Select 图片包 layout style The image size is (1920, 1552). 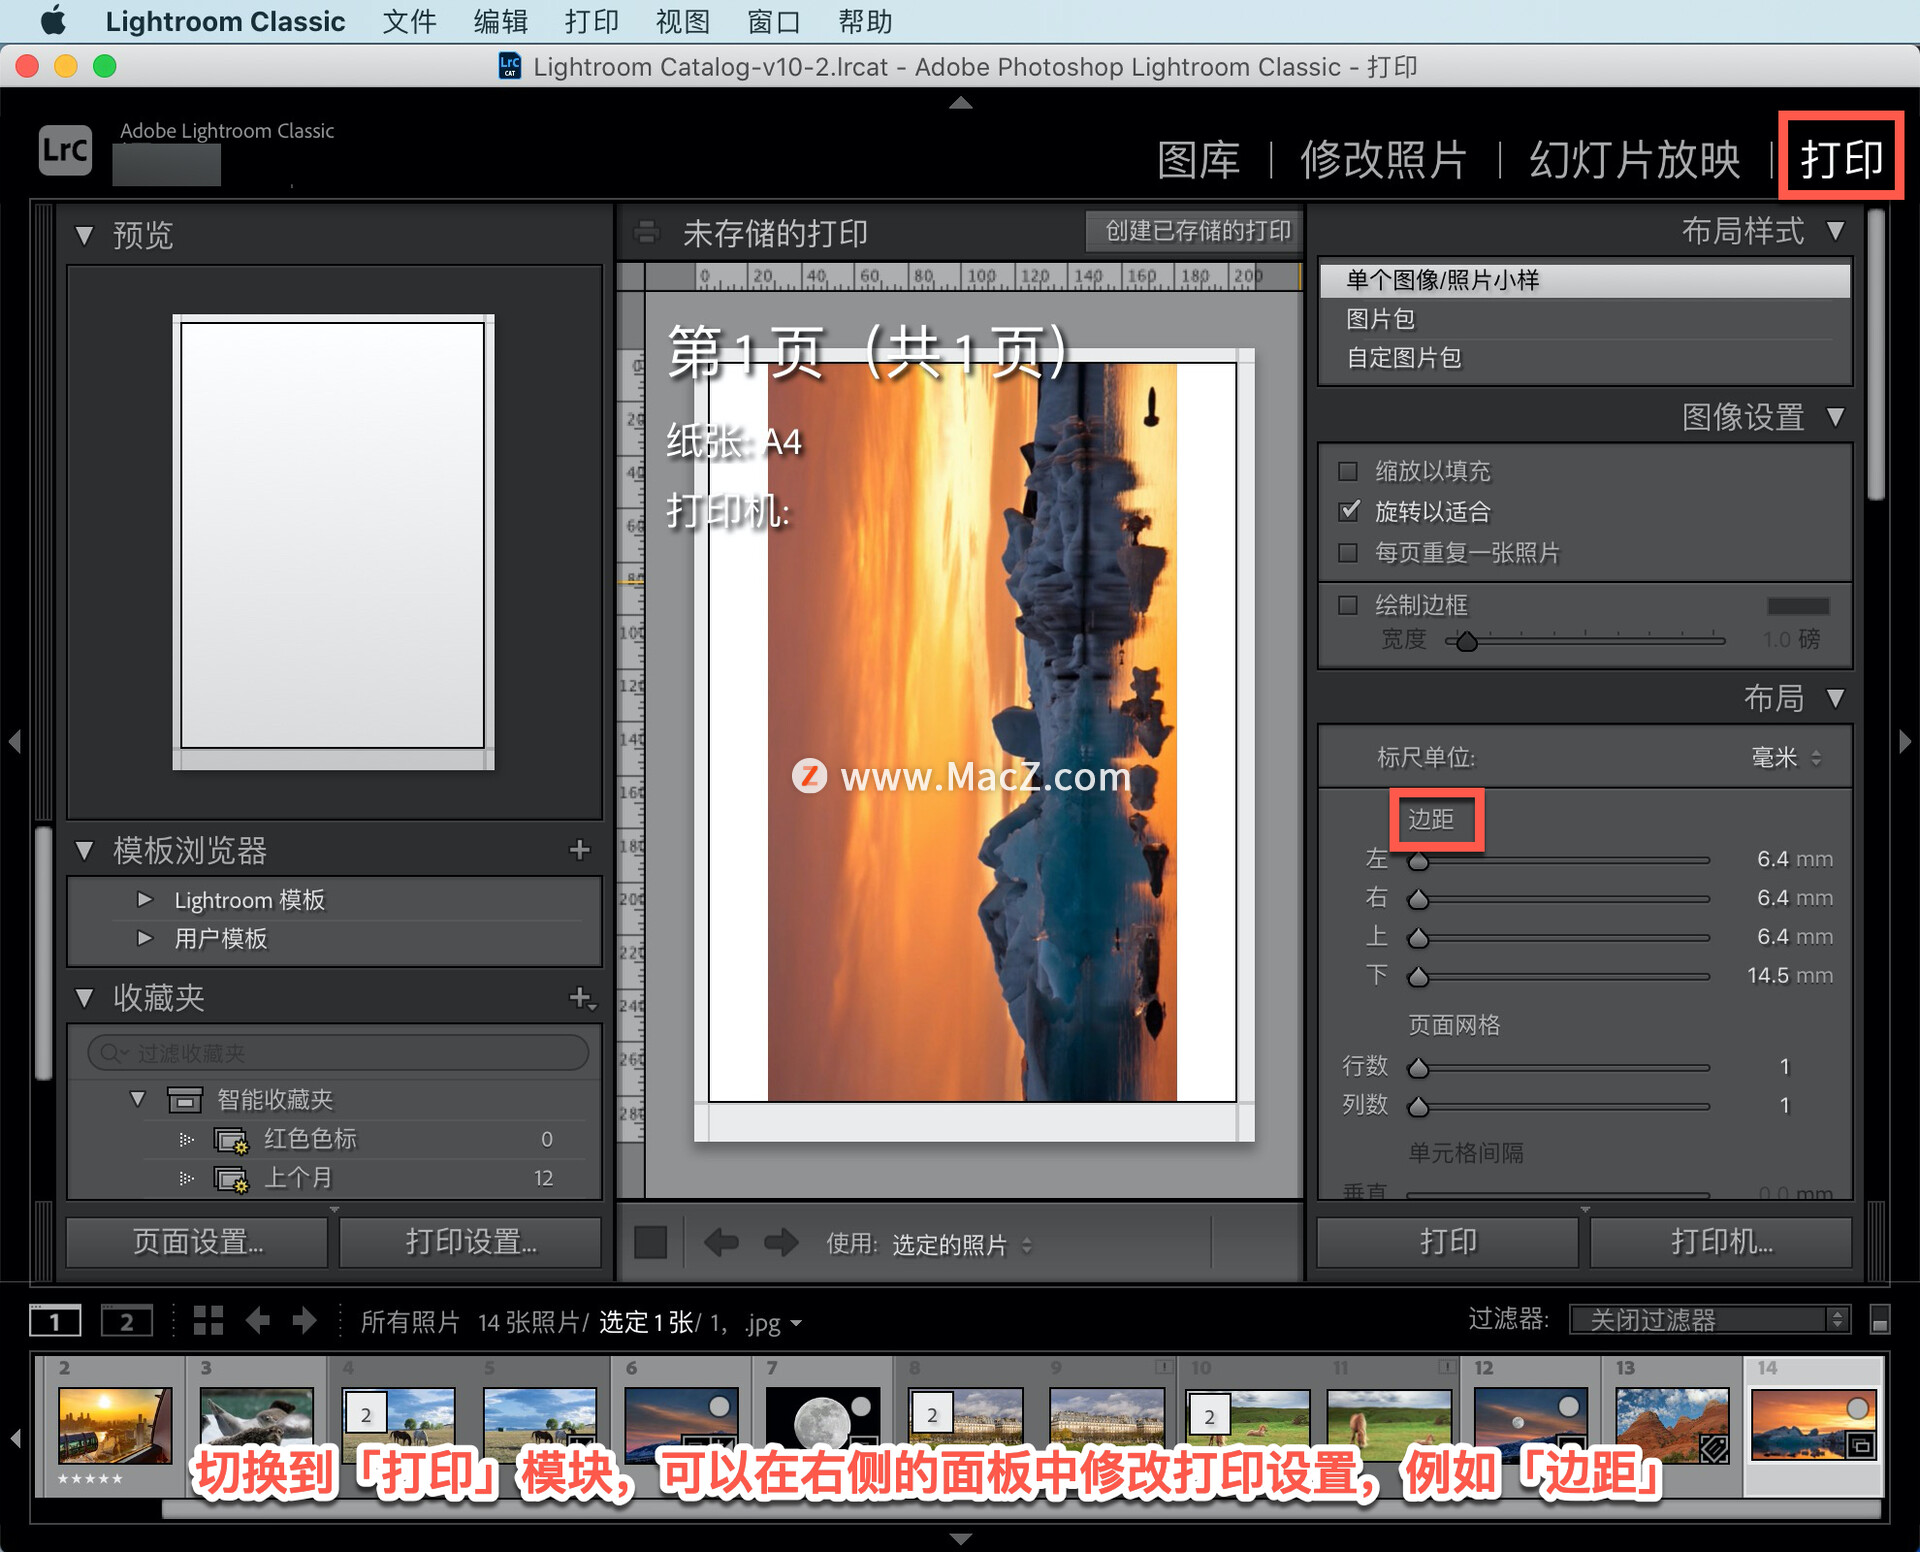(x=1585, y=319)
